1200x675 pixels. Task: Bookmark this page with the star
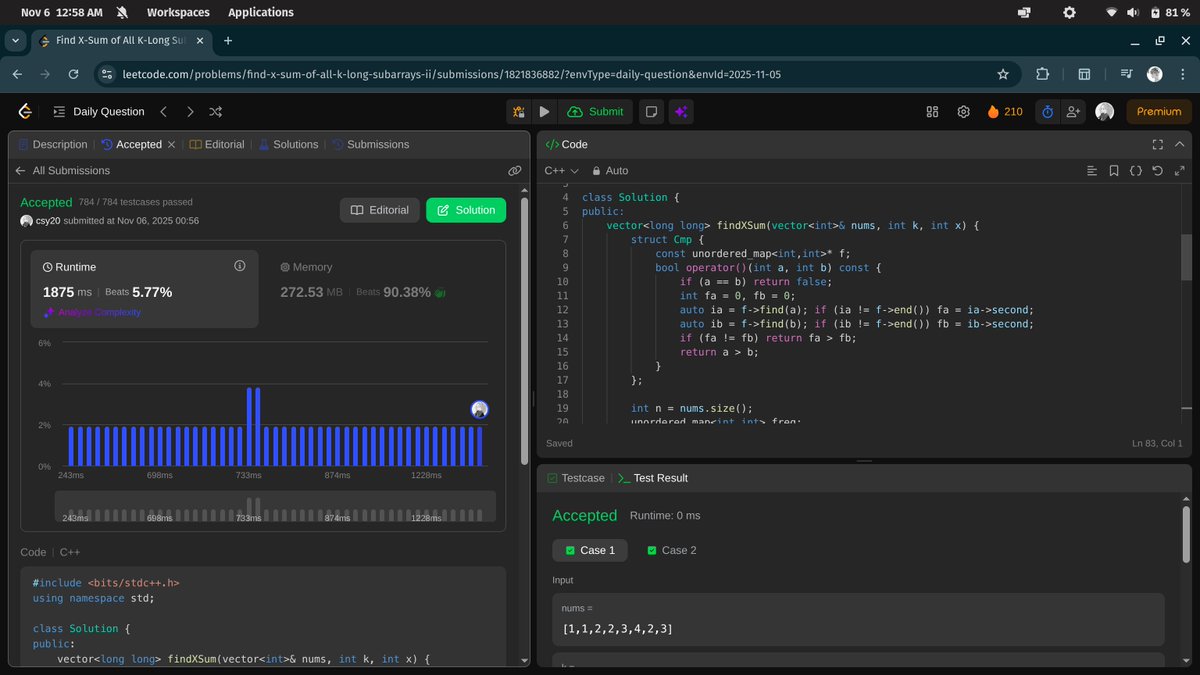point(1003,74)
